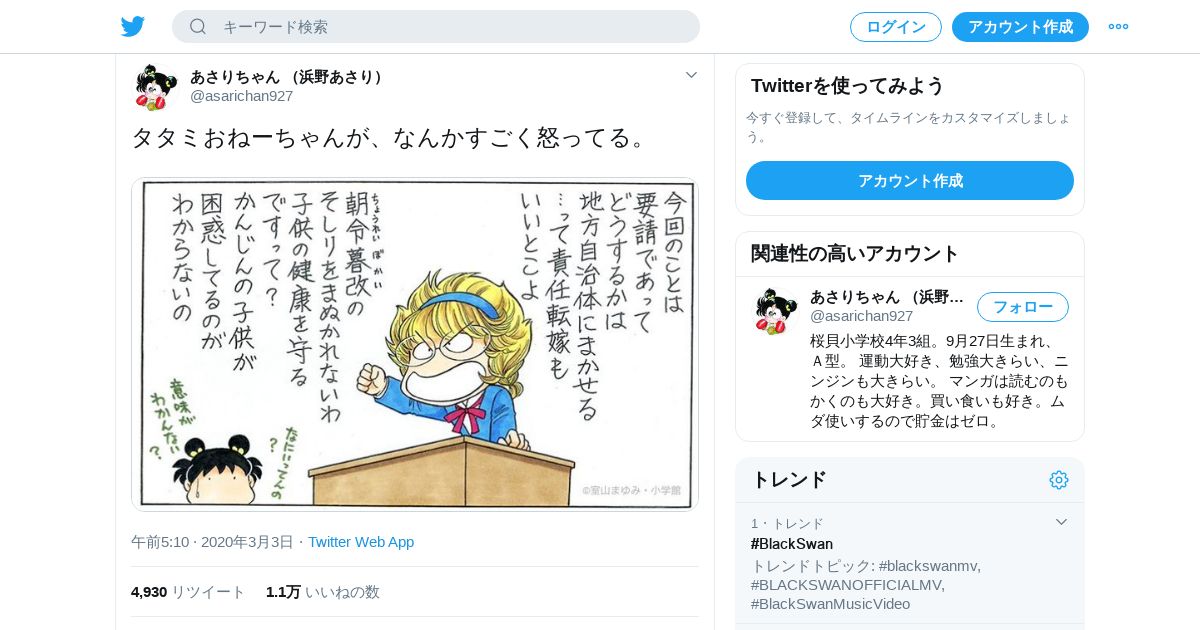Image resolution: width=1200 pixels, height=630 pixels.
Task: Open @asarichan927 handle in tweet header
Action: (241, 96)
